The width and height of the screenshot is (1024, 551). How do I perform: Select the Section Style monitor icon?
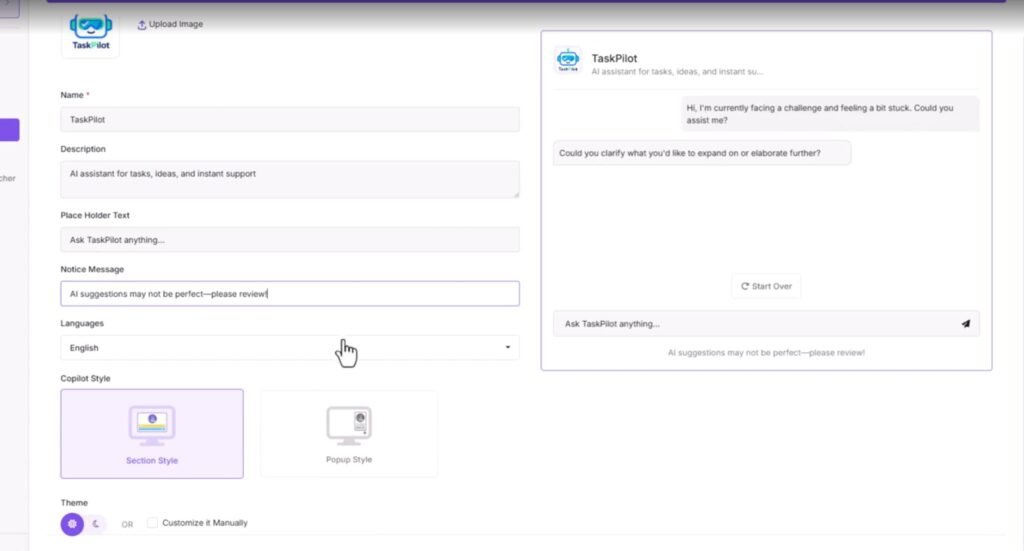point(151,424)
